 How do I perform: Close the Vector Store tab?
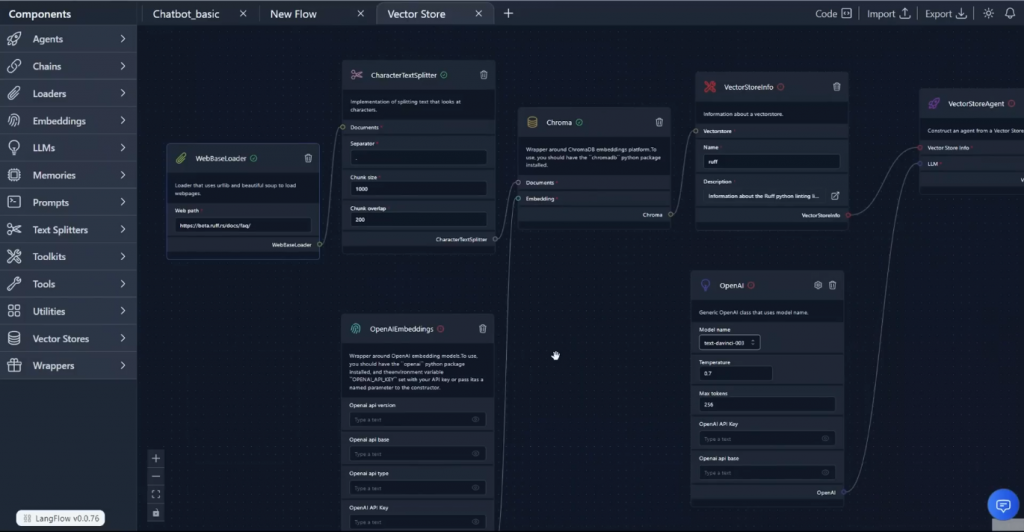coord(479,13)
